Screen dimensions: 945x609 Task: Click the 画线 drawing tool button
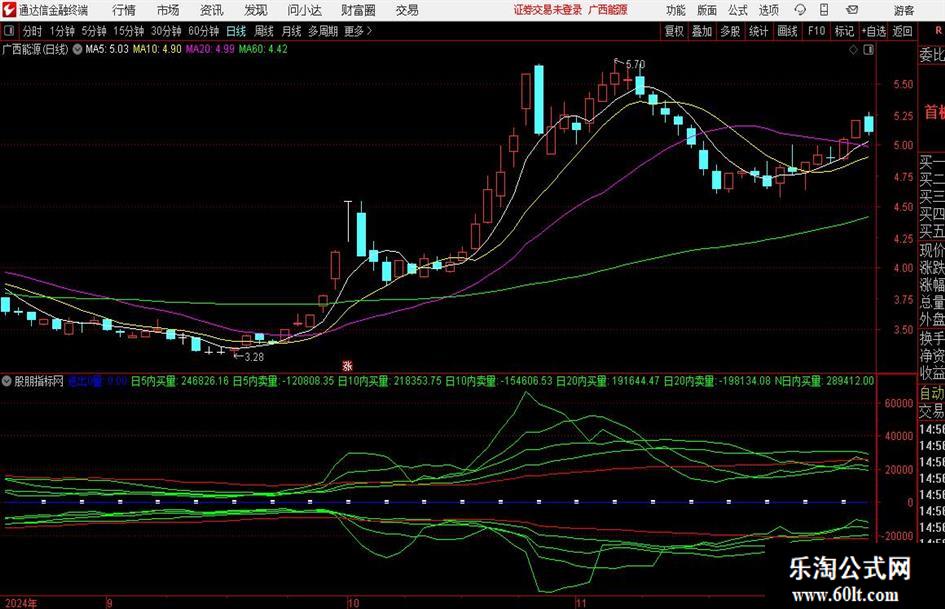tap(787, 31)
